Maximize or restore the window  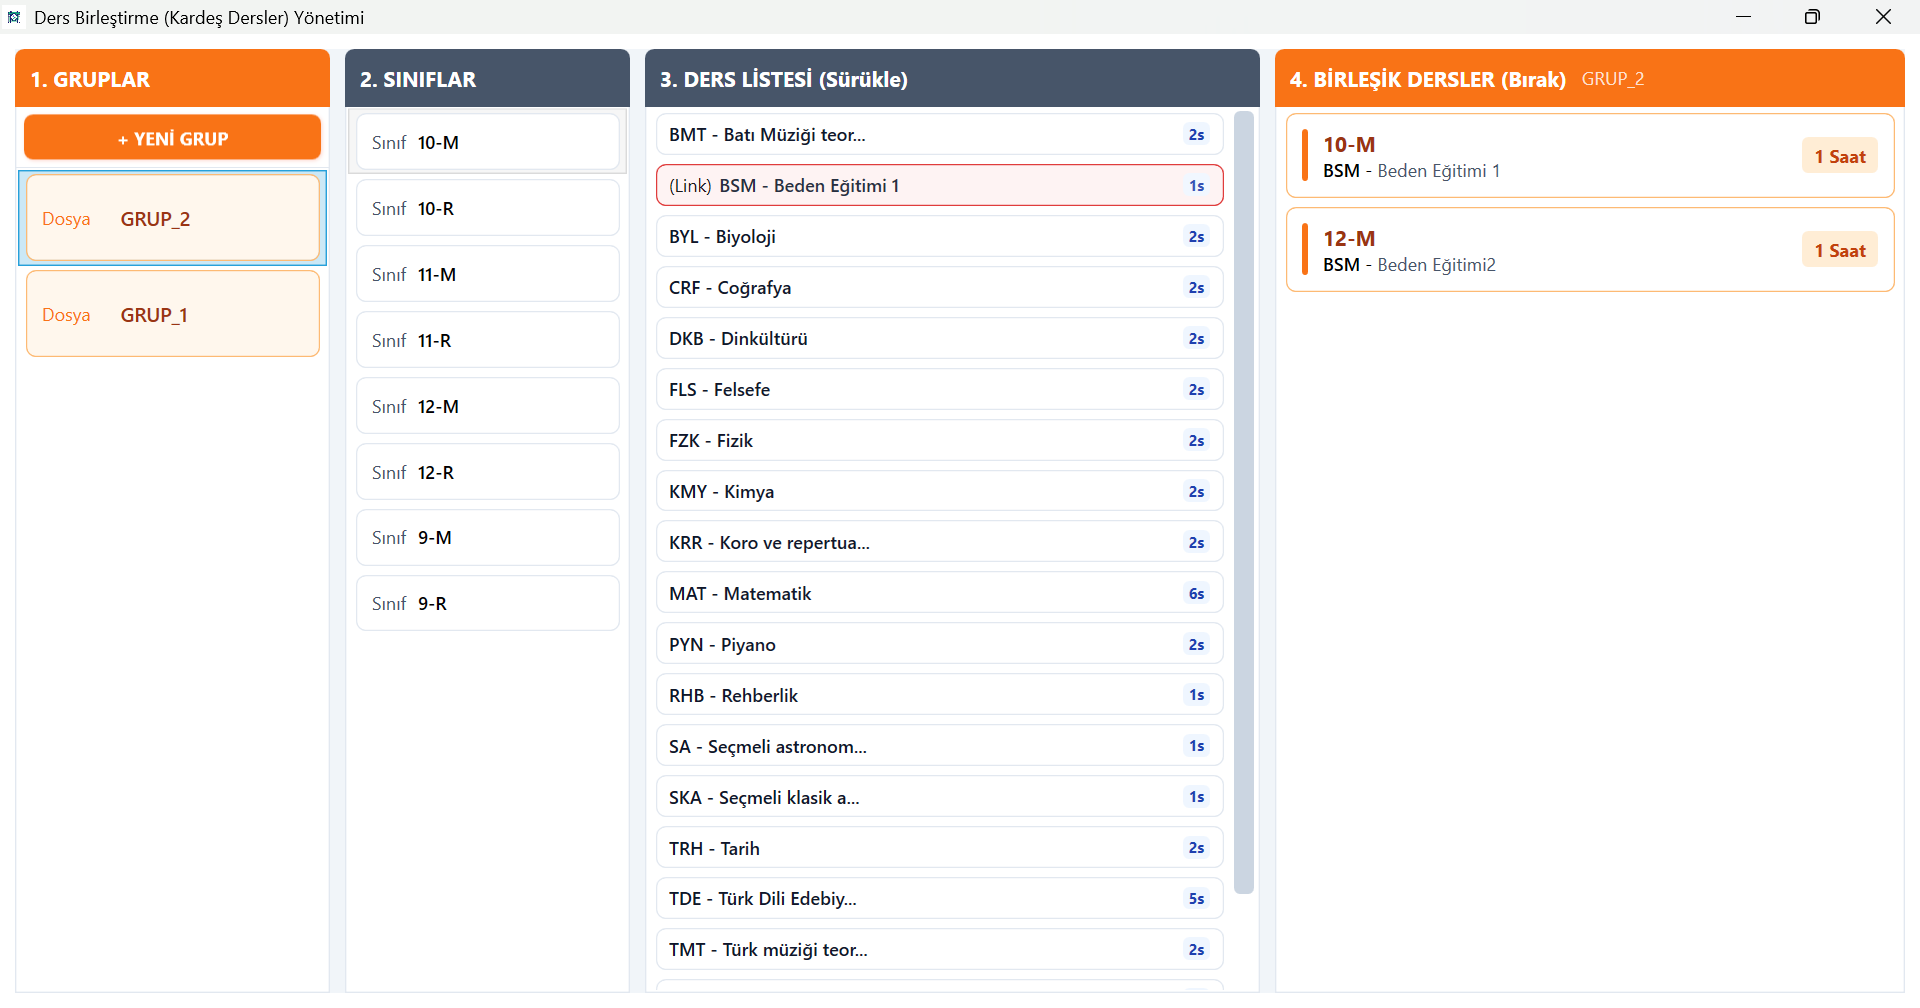click(1812, 17)
